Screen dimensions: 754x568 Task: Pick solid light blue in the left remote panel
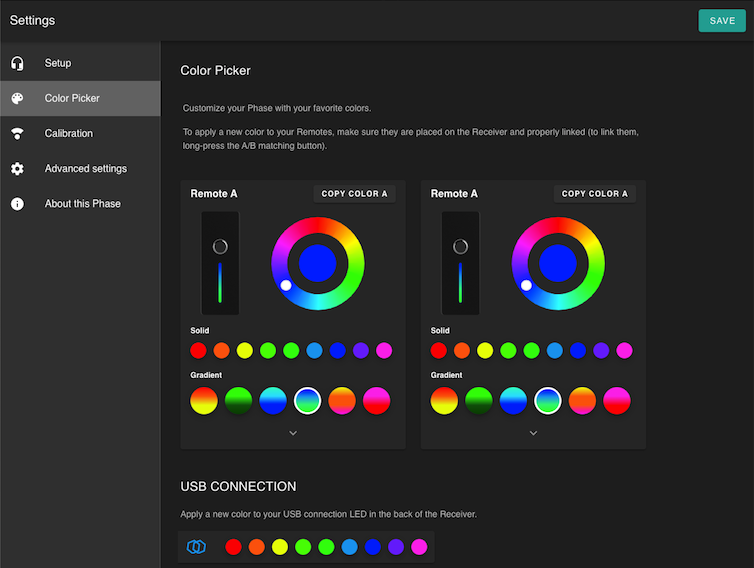(314, 351)
